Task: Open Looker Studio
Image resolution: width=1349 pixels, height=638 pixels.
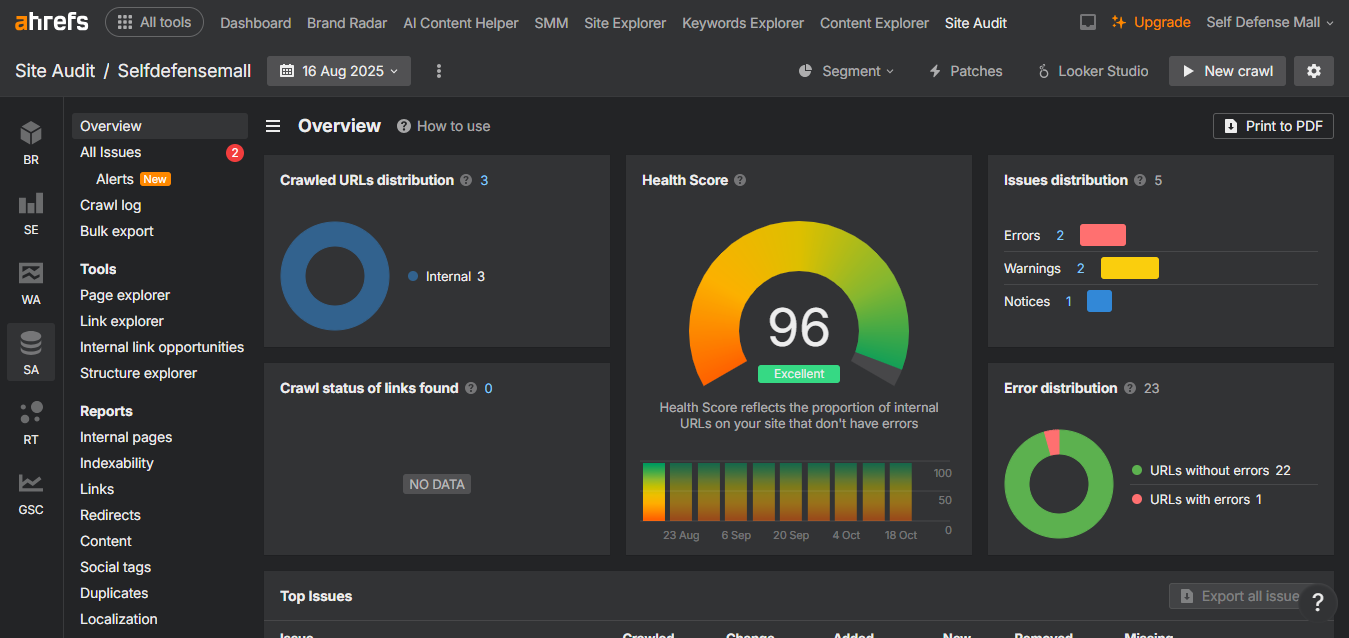Action: coord(1092,71)
